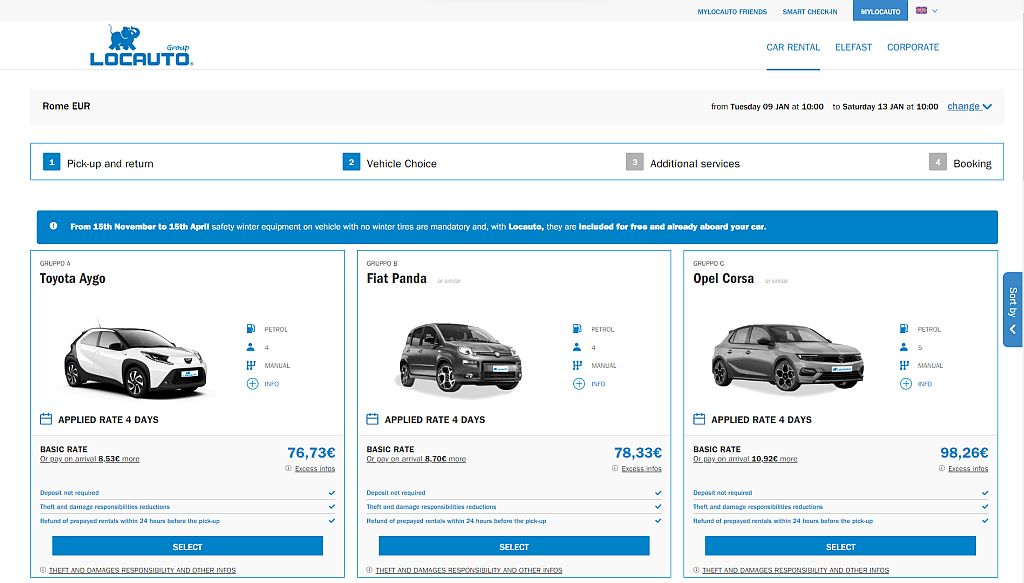Viewport: 1024px width, 583px height.
Task: Click the INFO icon on the Opel Corsa card
Action: pyautogui.click(x=904, y=383)
